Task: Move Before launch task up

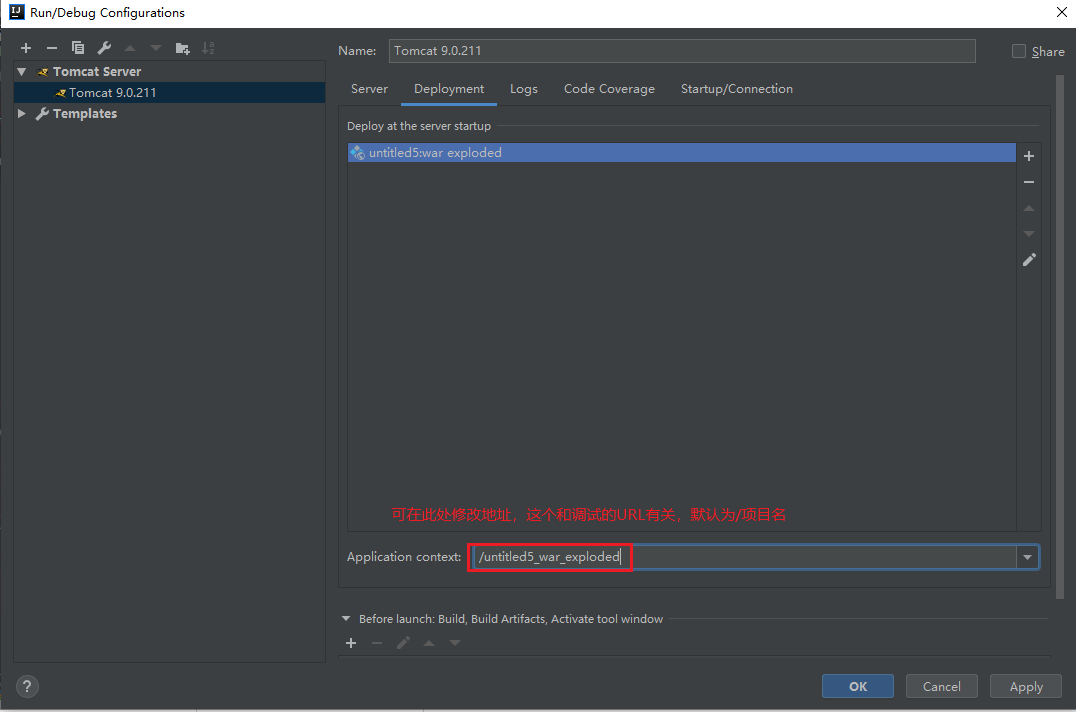Action: point(429,643)
